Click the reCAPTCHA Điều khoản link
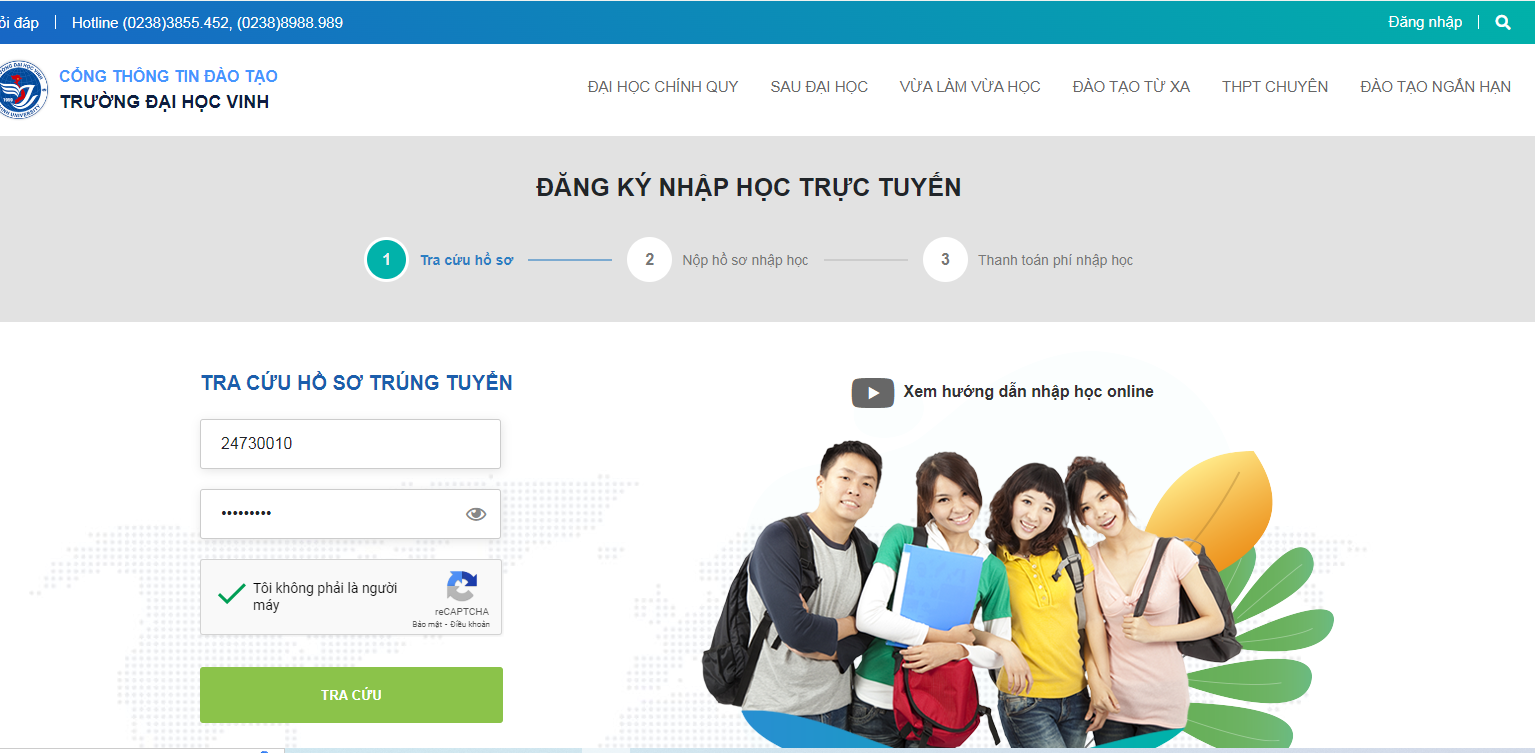The height and width of the screenshot is (753, 1535). click(x=470, y=624)
